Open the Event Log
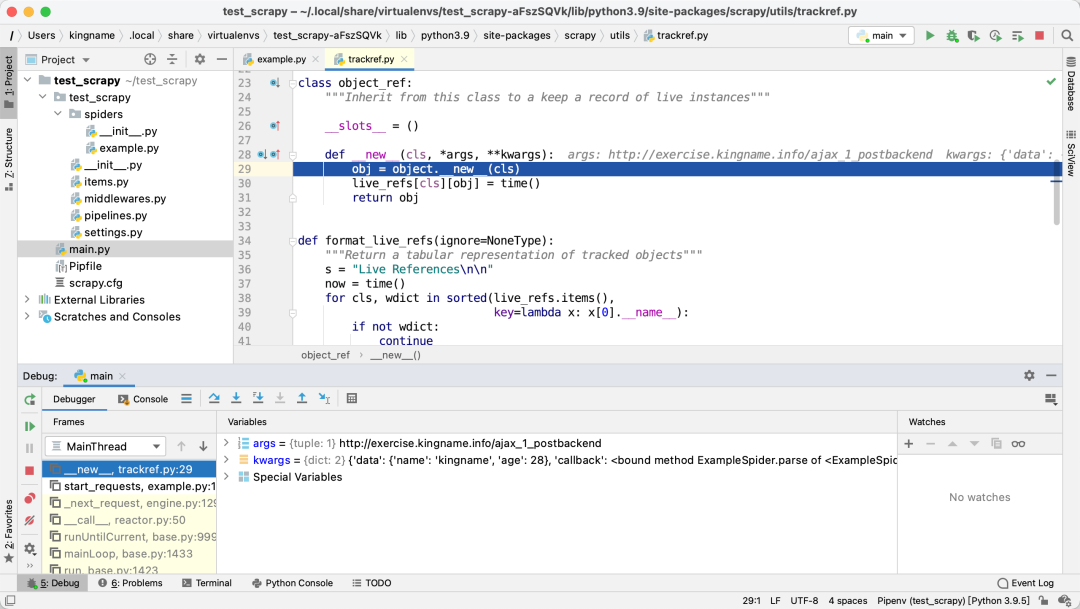Image resolution: width=1080 pixels, height=609 pixels. [x=1026, y=583]
